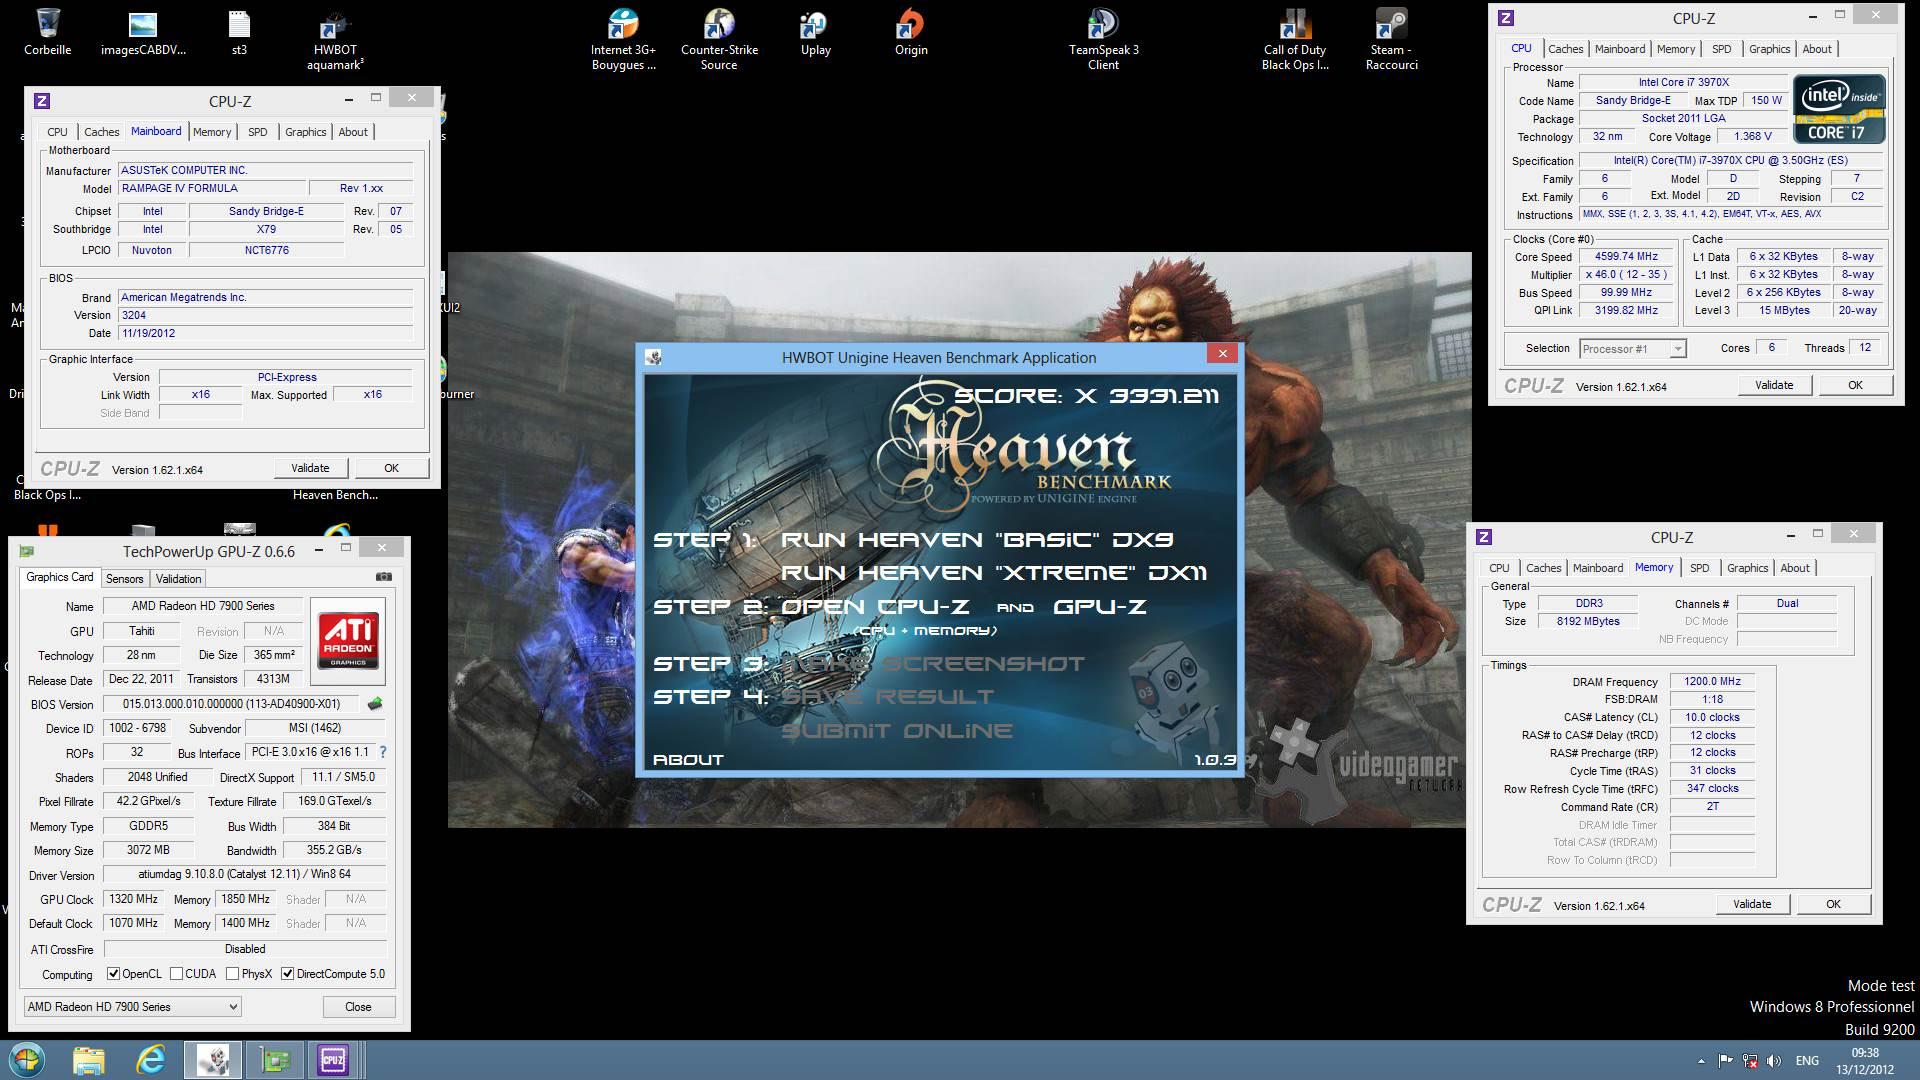This screenshot has width=1920, height=1080.
Task: Click ATI Radeon Graphics logo in GPU-Z
Action: click(x=348, y=640)
